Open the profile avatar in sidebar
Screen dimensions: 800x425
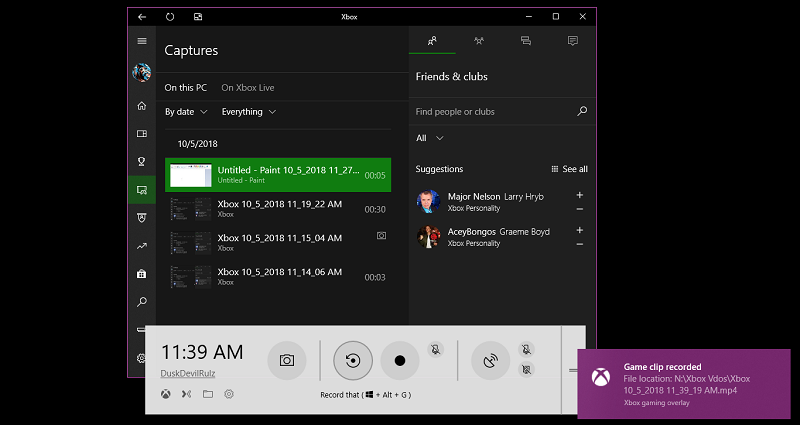pos(141,73)
